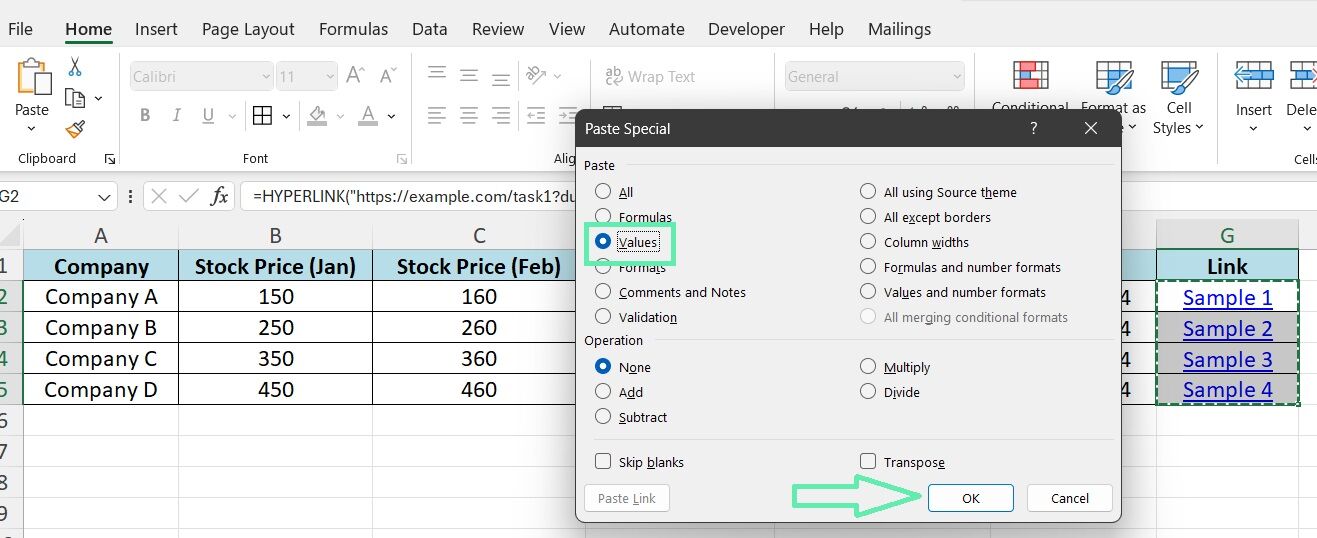This screenshot has height=538, width=1317.
Task: Click the Cut scissors icon
Action: (x=75, y=67)
